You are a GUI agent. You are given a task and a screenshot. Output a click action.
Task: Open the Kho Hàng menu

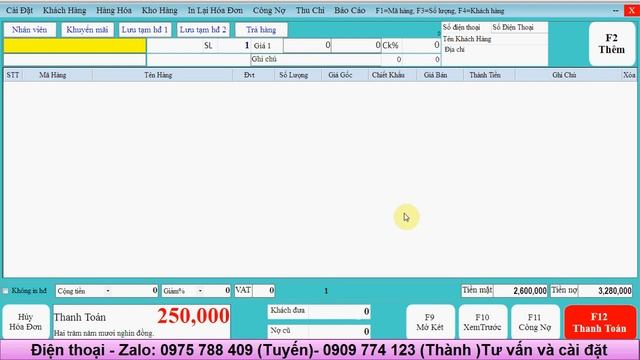[x=160, y=10]
